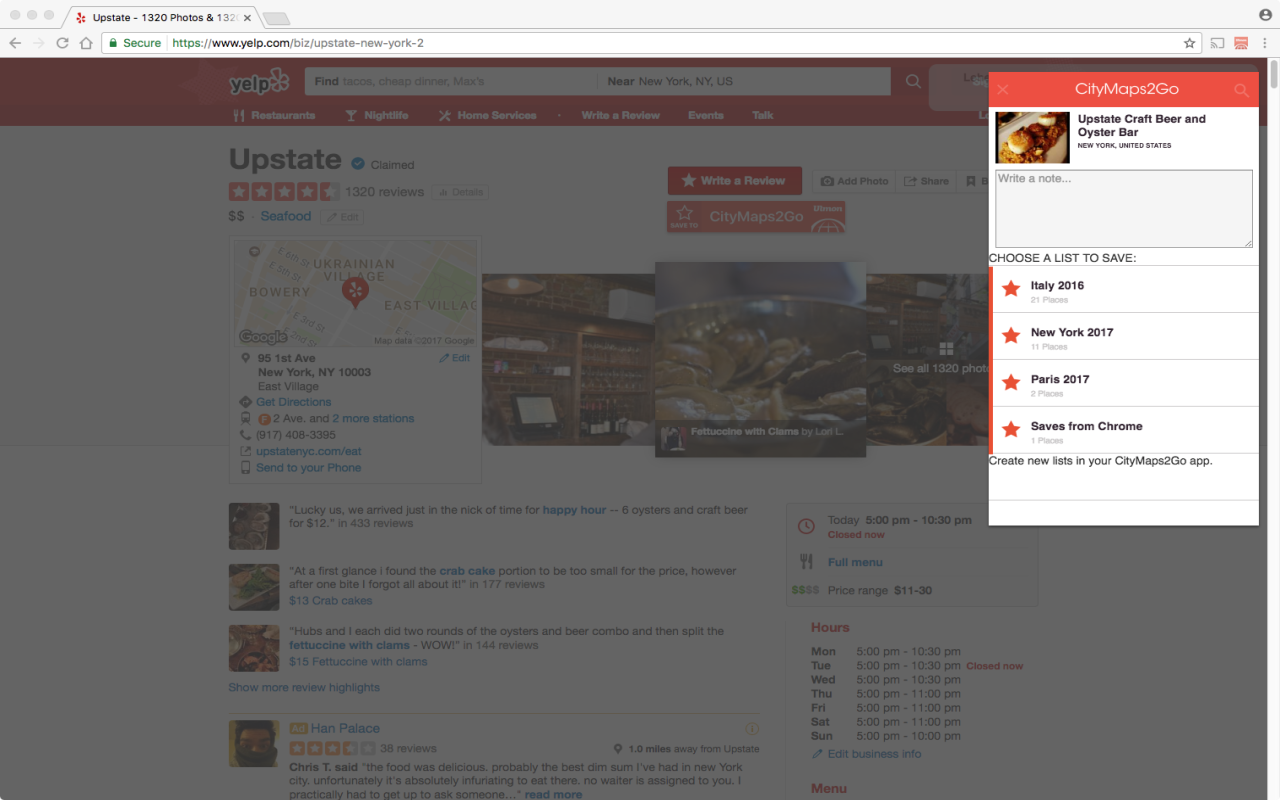
Task: Click 'read more' on Chris T. review
Action: 553,794
